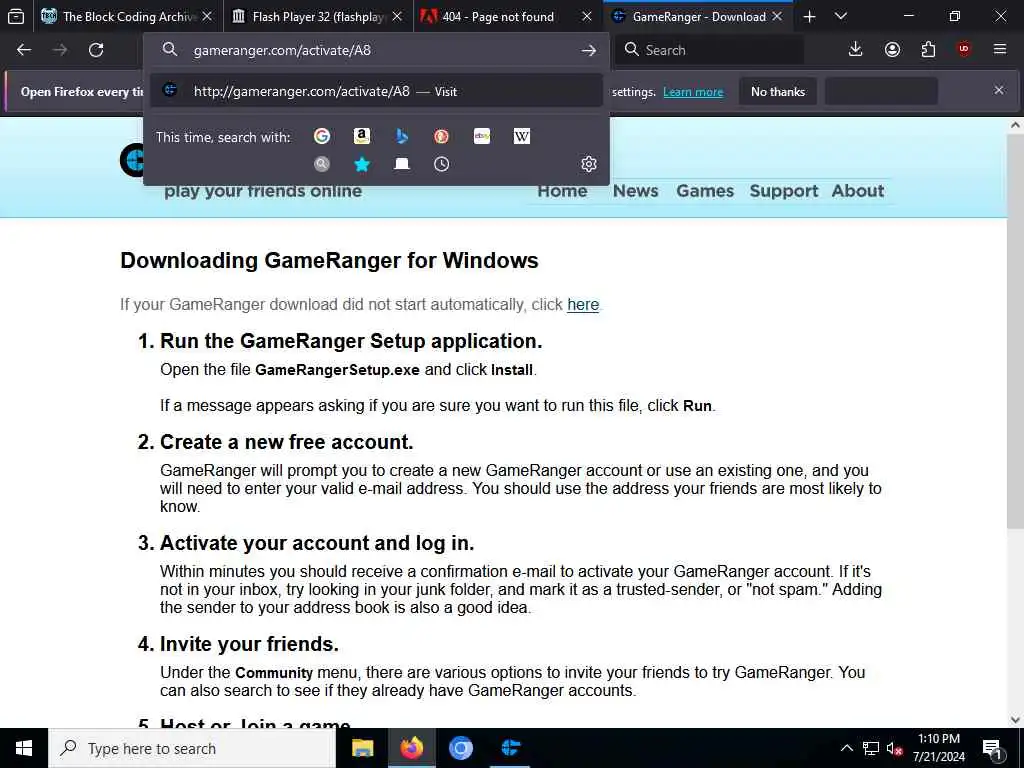Click the gray magnifier search engine icon
The height and width of the screenshot is (768, 1024).
[x=322, y=164]
